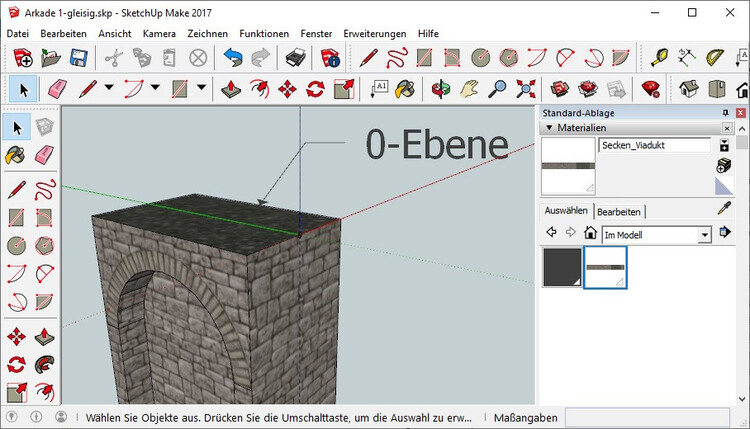Pin the Standard-Ablage tray
The width and height of the screenshot is (750, 429).
pyautogui.click(x=726, y=113)
